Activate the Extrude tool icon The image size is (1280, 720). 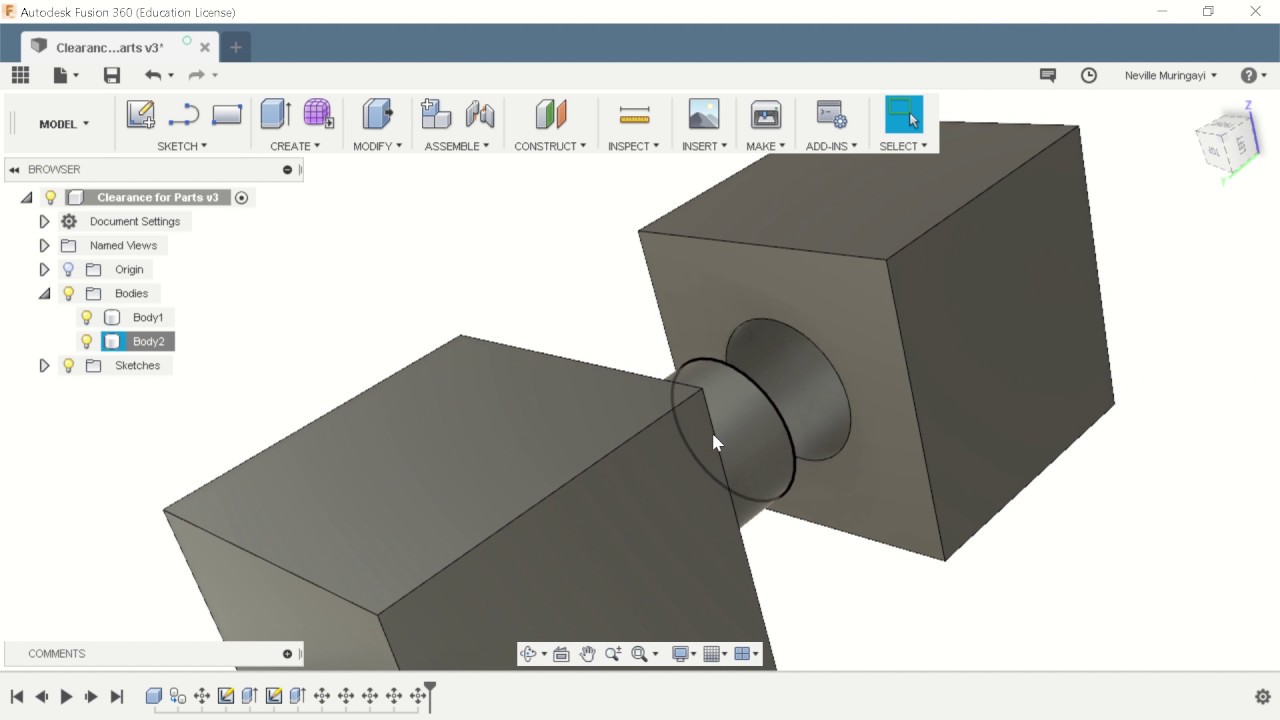(275, 114)
